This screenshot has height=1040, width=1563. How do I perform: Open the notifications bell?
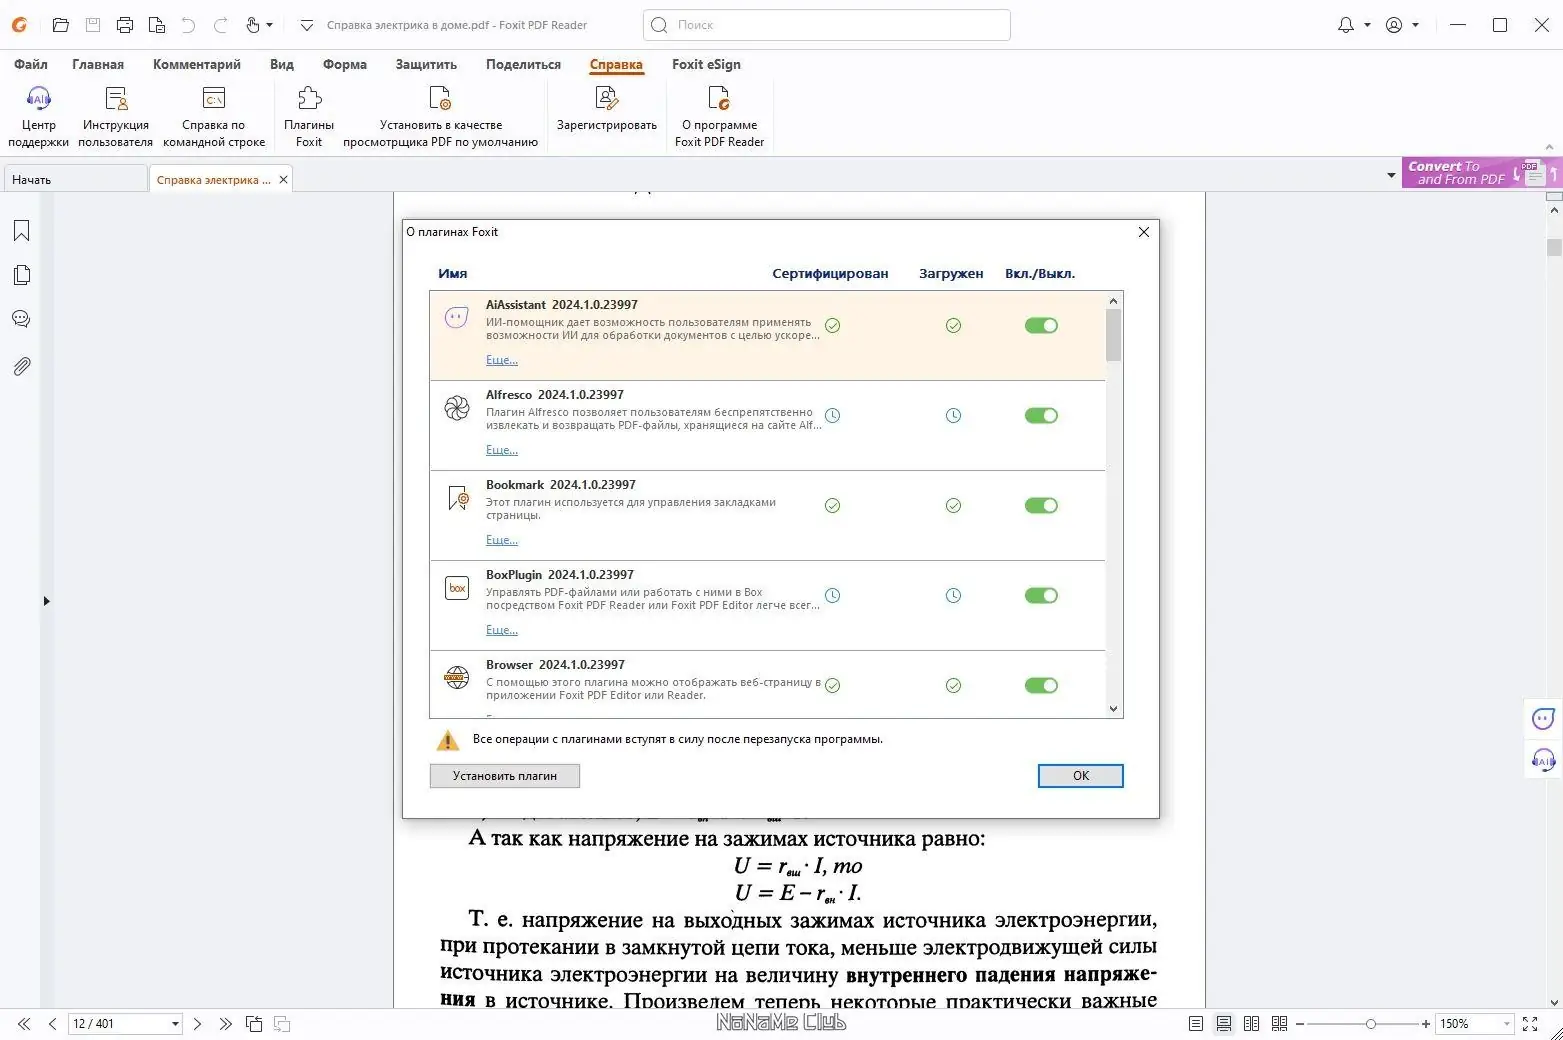click(1346, 25)
